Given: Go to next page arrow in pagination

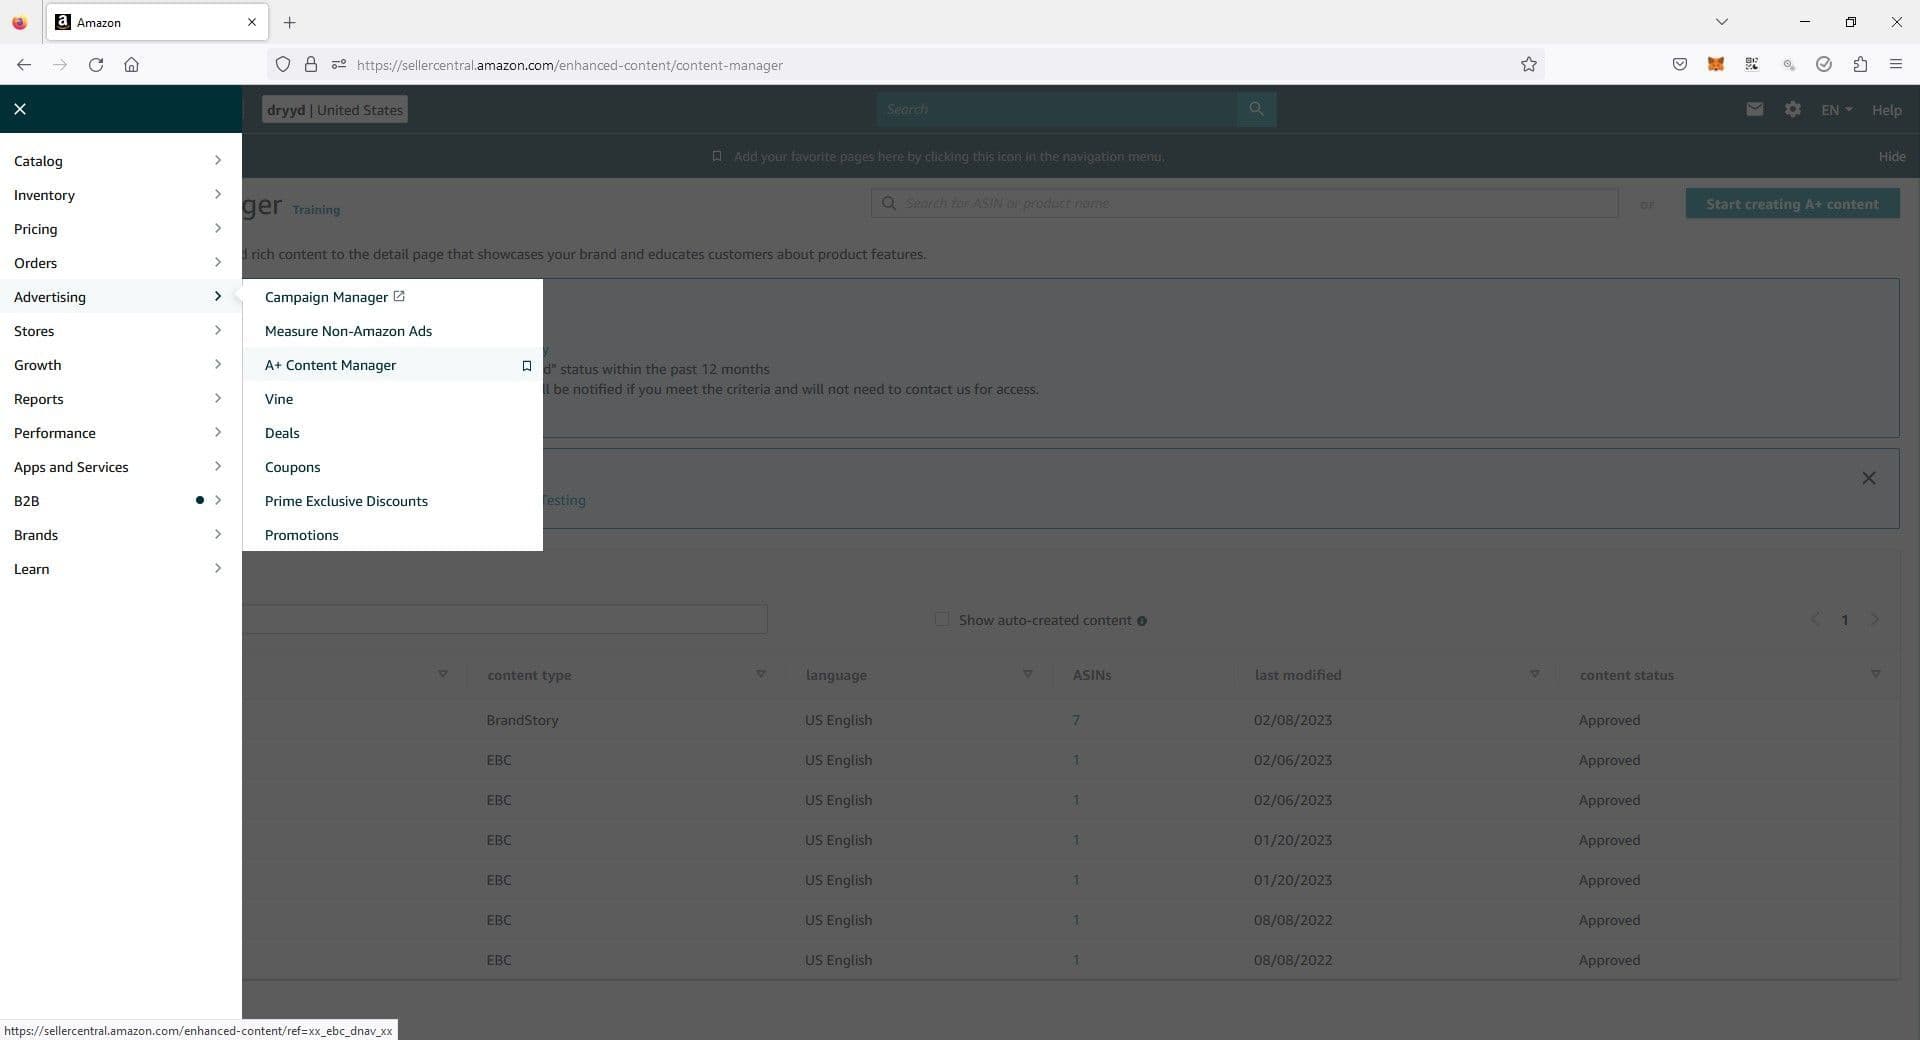Looking at the screenshot, I should [x=1875, y=620].
